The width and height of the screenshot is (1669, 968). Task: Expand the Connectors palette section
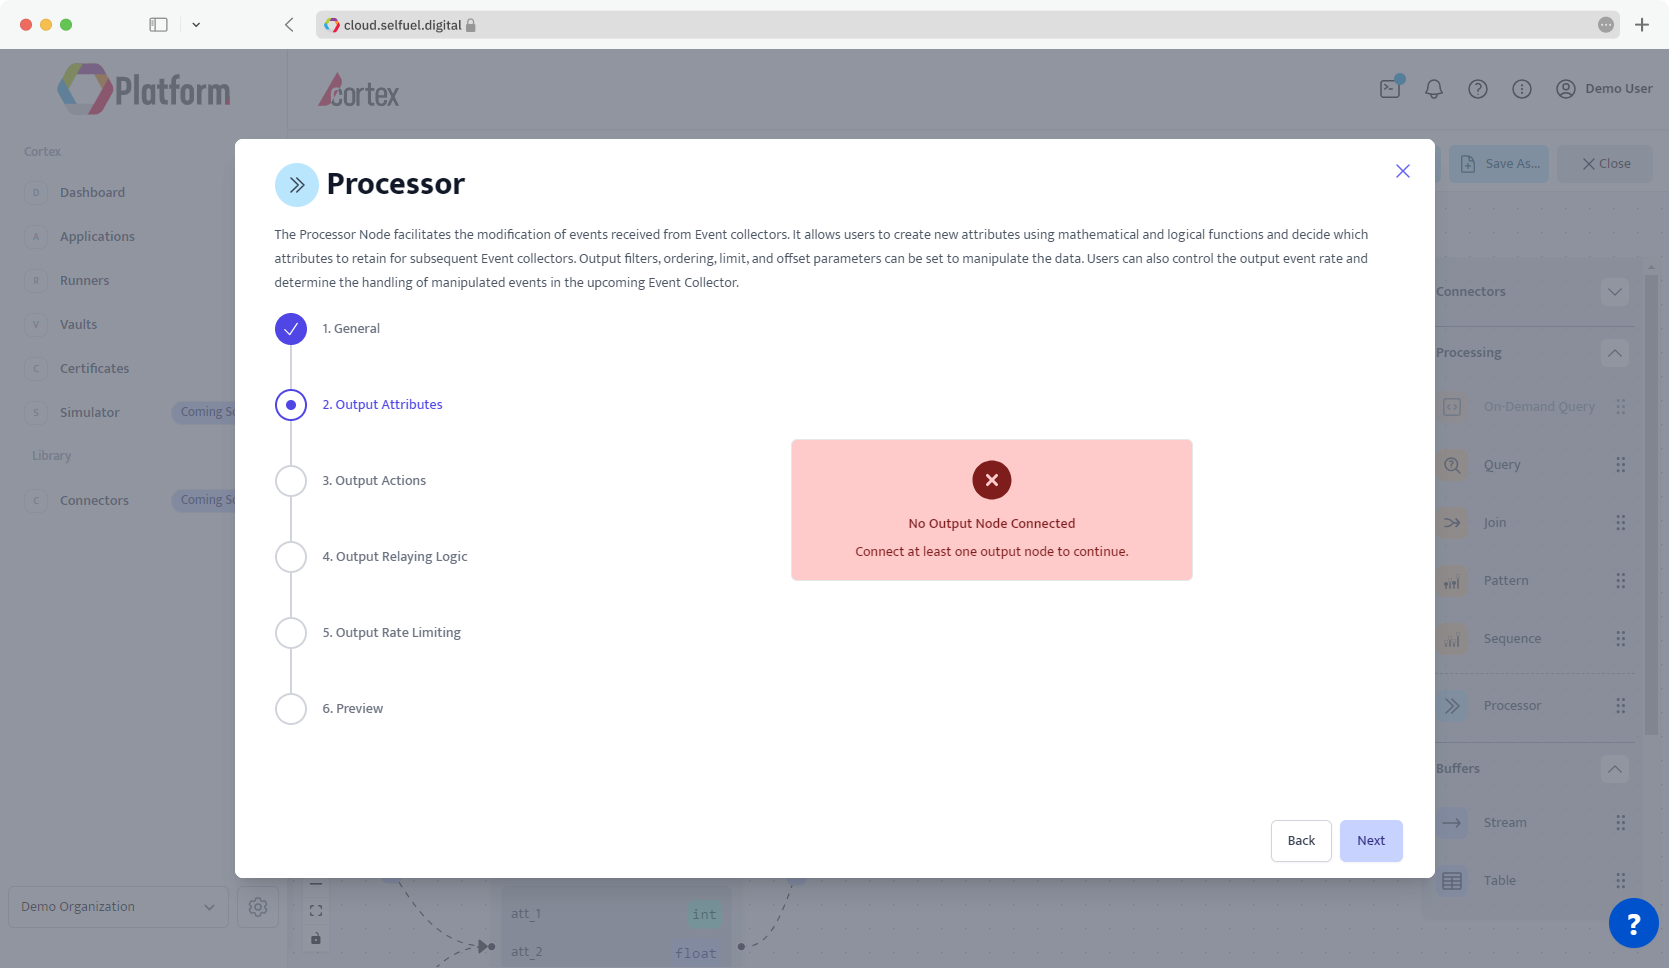click(1615, 292)
